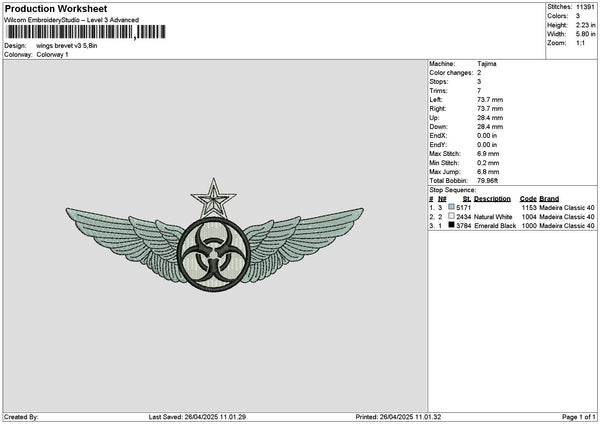Click the "N#" column header

(x=442, y=199)
